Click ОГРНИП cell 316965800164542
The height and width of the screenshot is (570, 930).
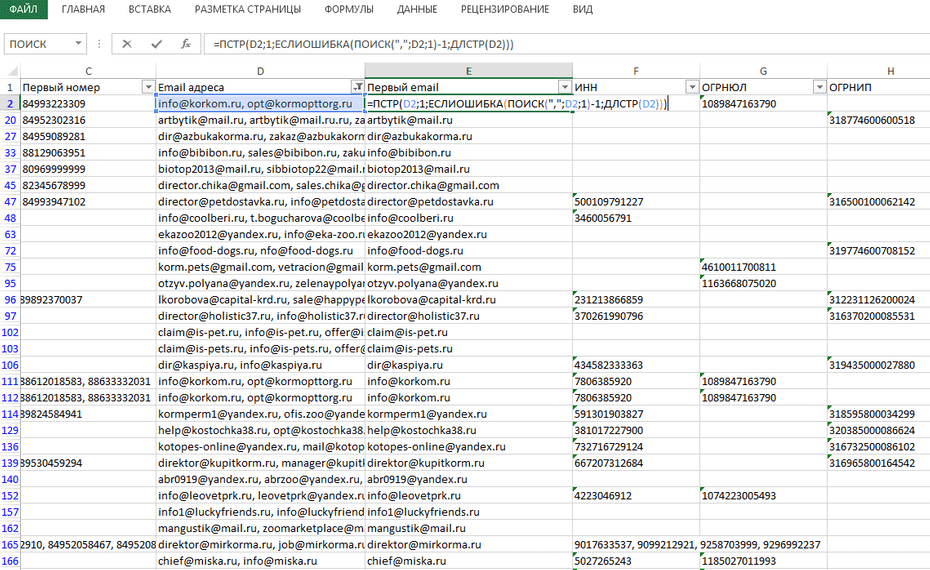[x=879, y=463]
